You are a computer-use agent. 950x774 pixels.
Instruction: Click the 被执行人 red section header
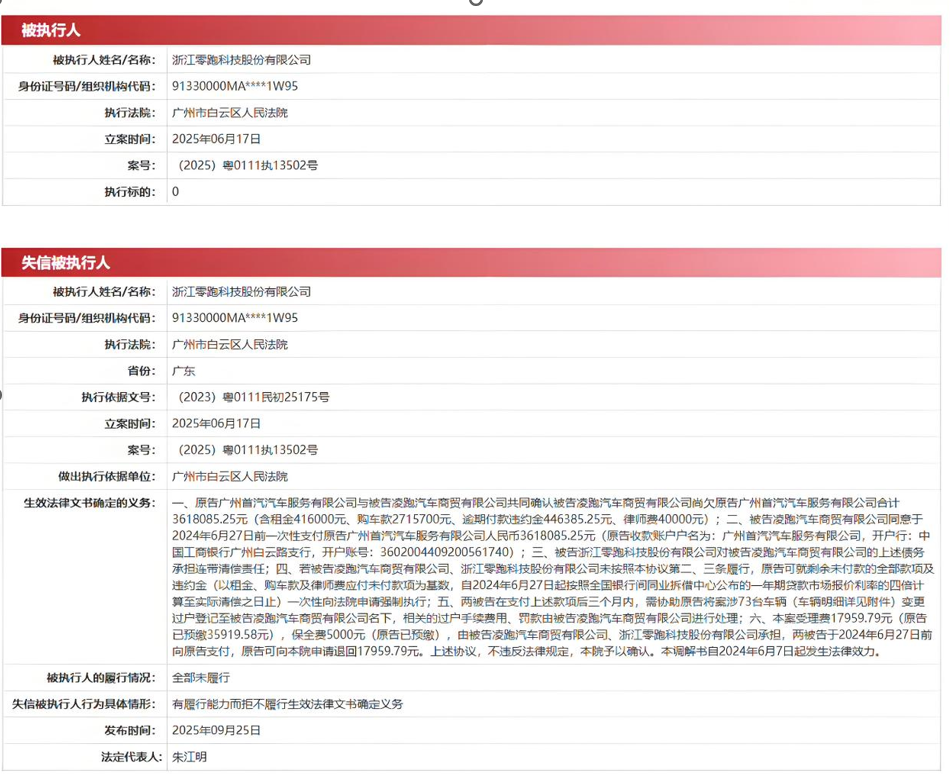(50, 31)
